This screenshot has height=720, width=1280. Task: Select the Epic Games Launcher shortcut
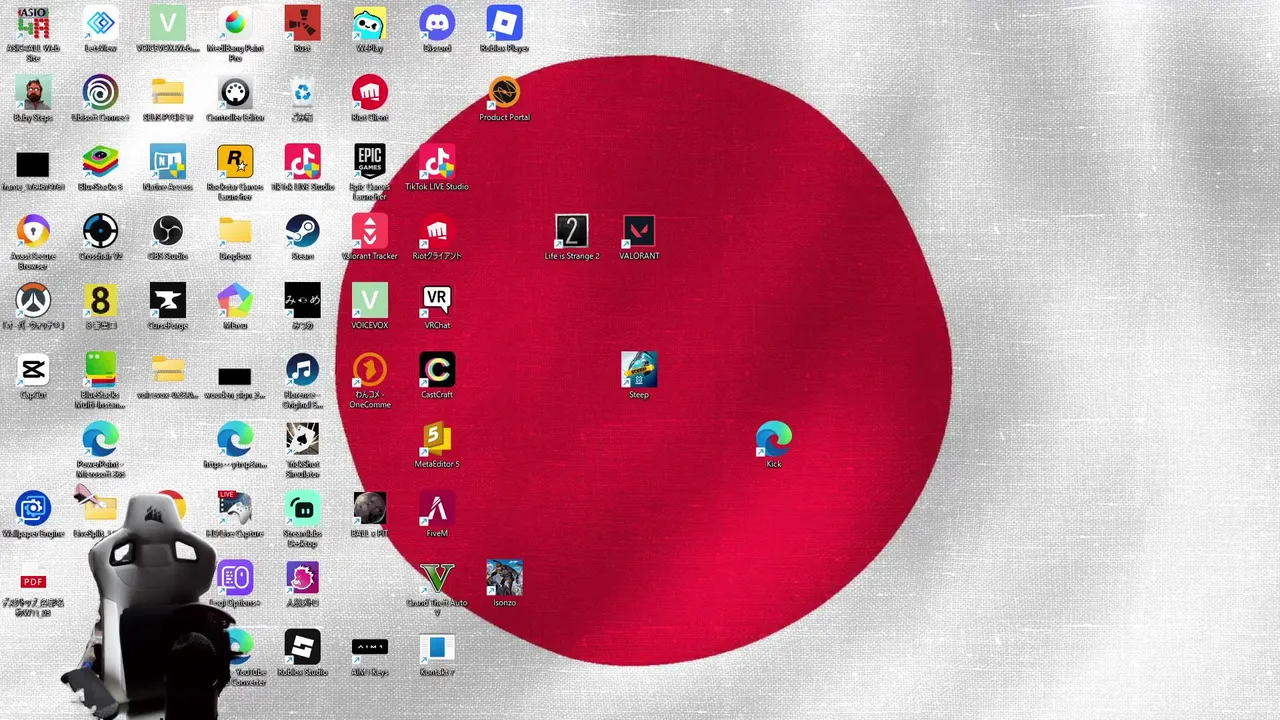click(x=370, y=162)
